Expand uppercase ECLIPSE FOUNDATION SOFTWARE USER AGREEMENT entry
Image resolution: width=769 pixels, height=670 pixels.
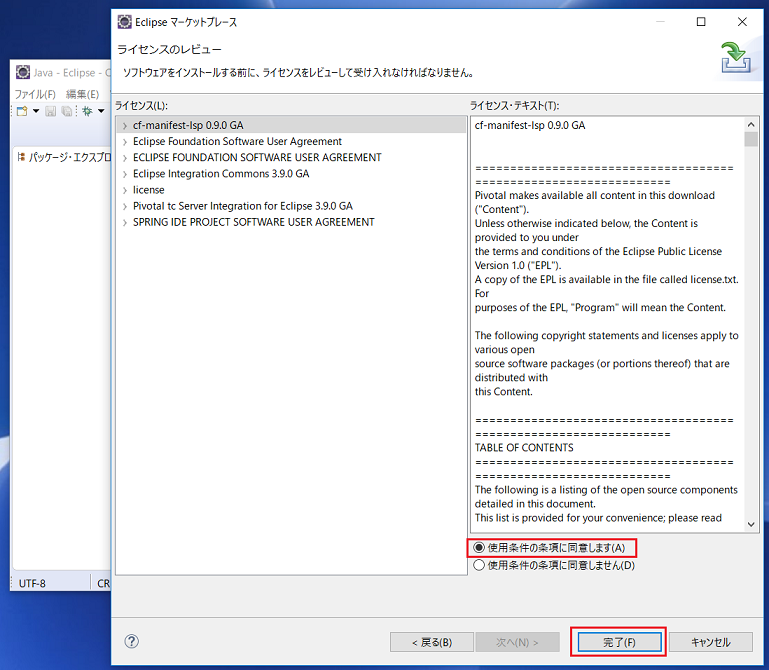click(x=125, y=158)
